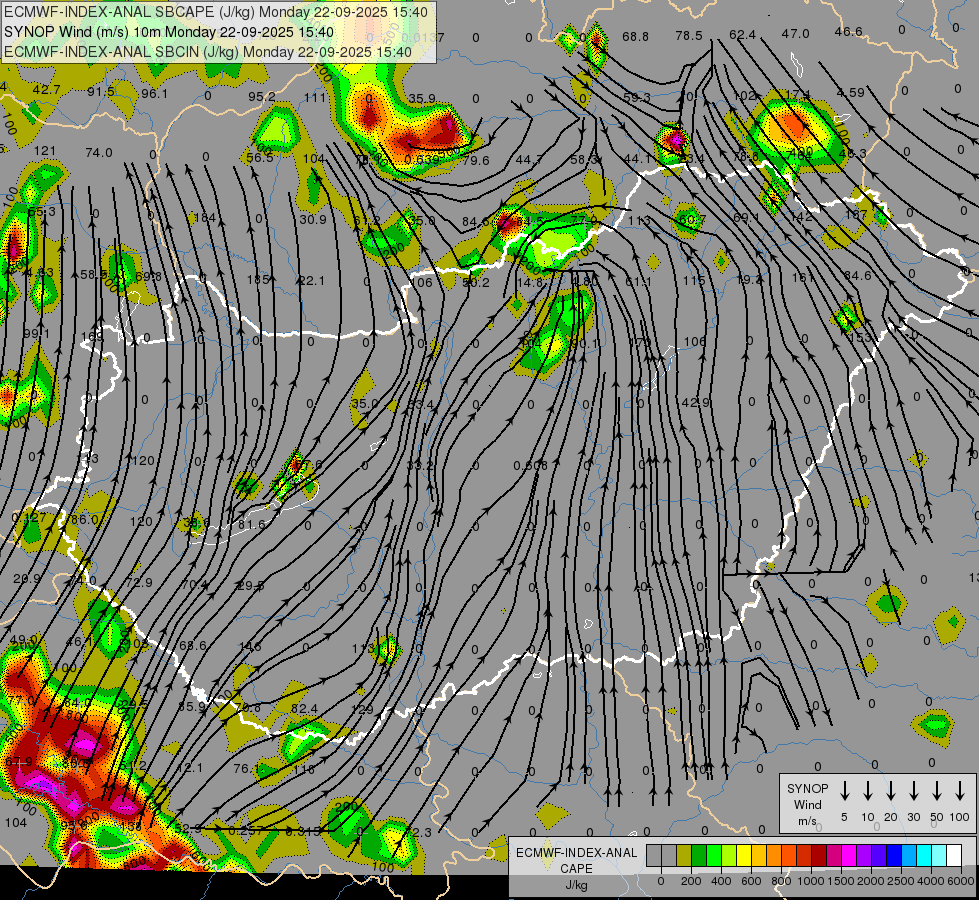Viewport: 979px width, 900px height.
Task: Click the map value '68.8'
Action: tap(635, 37)
